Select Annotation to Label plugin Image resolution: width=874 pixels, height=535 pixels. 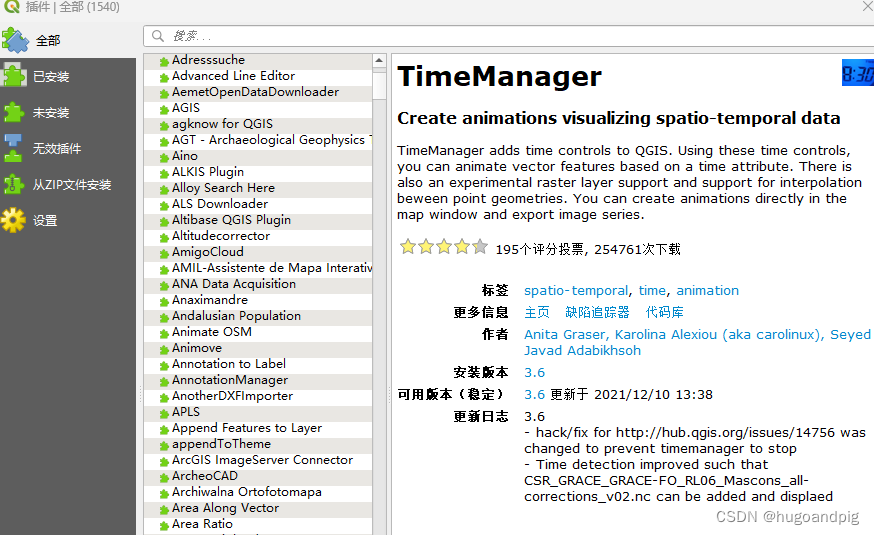(x=258, y=364)
